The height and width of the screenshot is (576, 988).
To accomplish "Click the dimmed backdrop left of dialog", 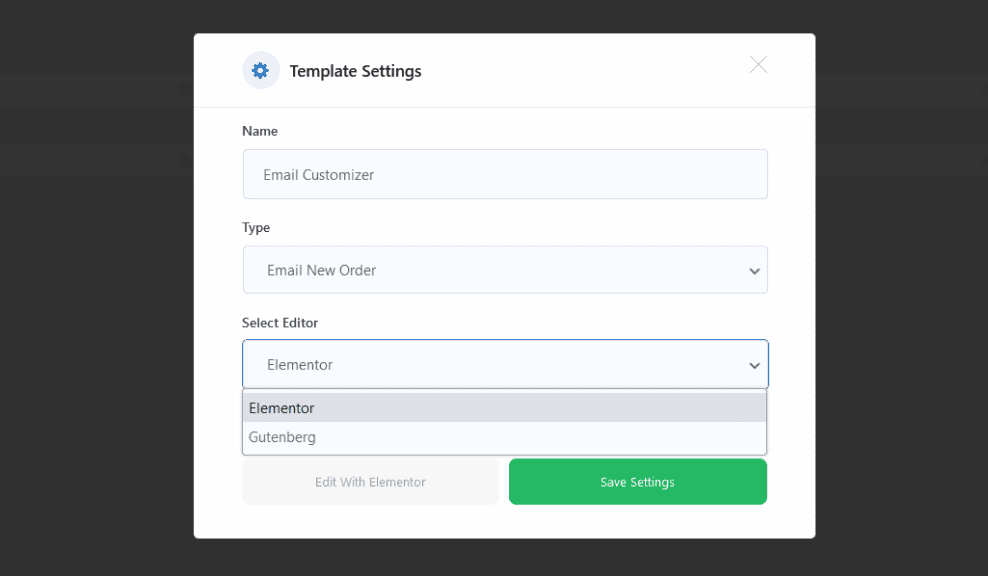I will (x=96, y=300).
